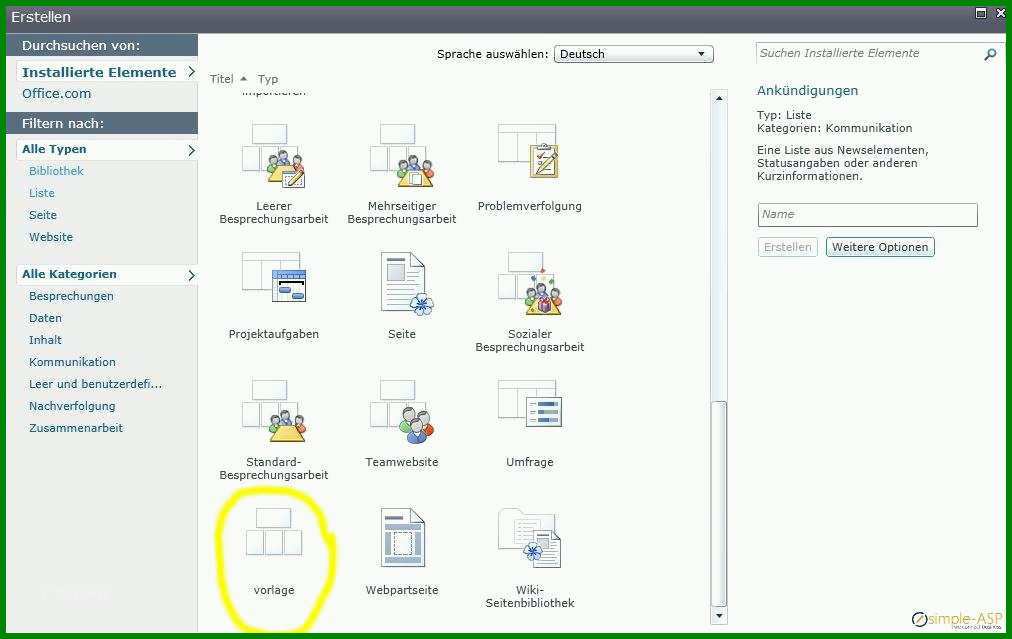The width and height of the screenshot is (1012, 639).
Task: Open Weitere Optionen
Action: coord(880,247)
